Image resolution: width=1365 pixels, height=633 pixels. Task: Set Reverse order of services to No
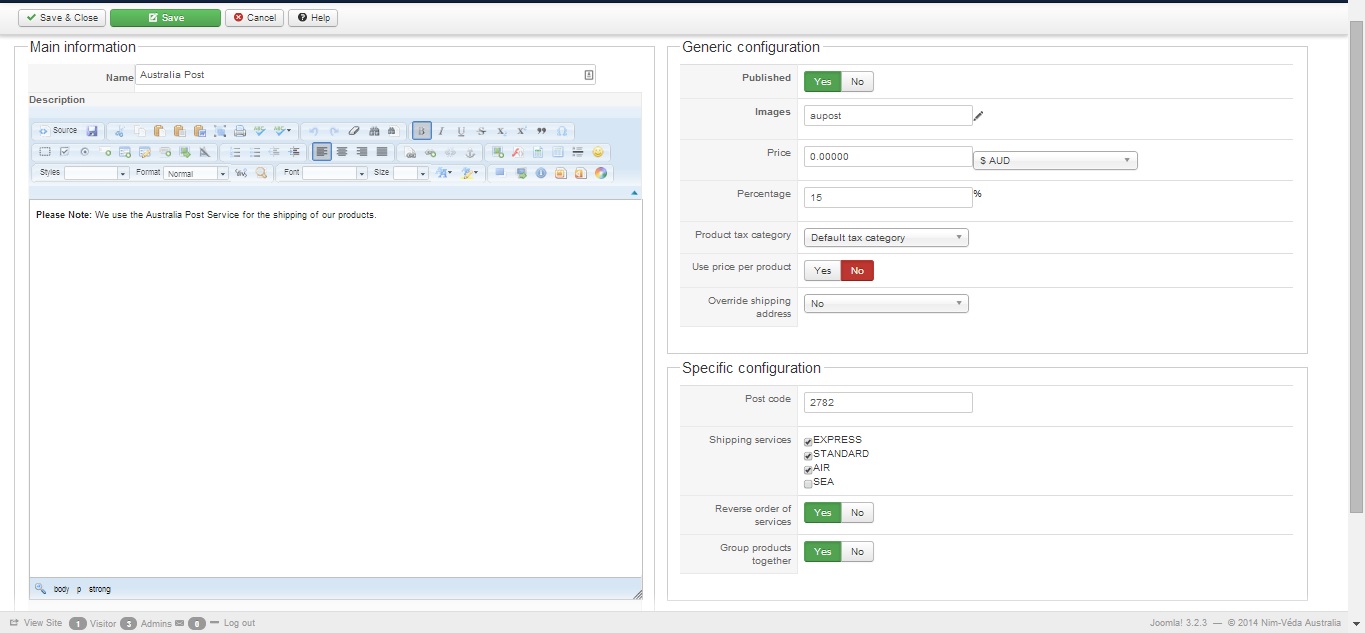[x=857, y=512]
